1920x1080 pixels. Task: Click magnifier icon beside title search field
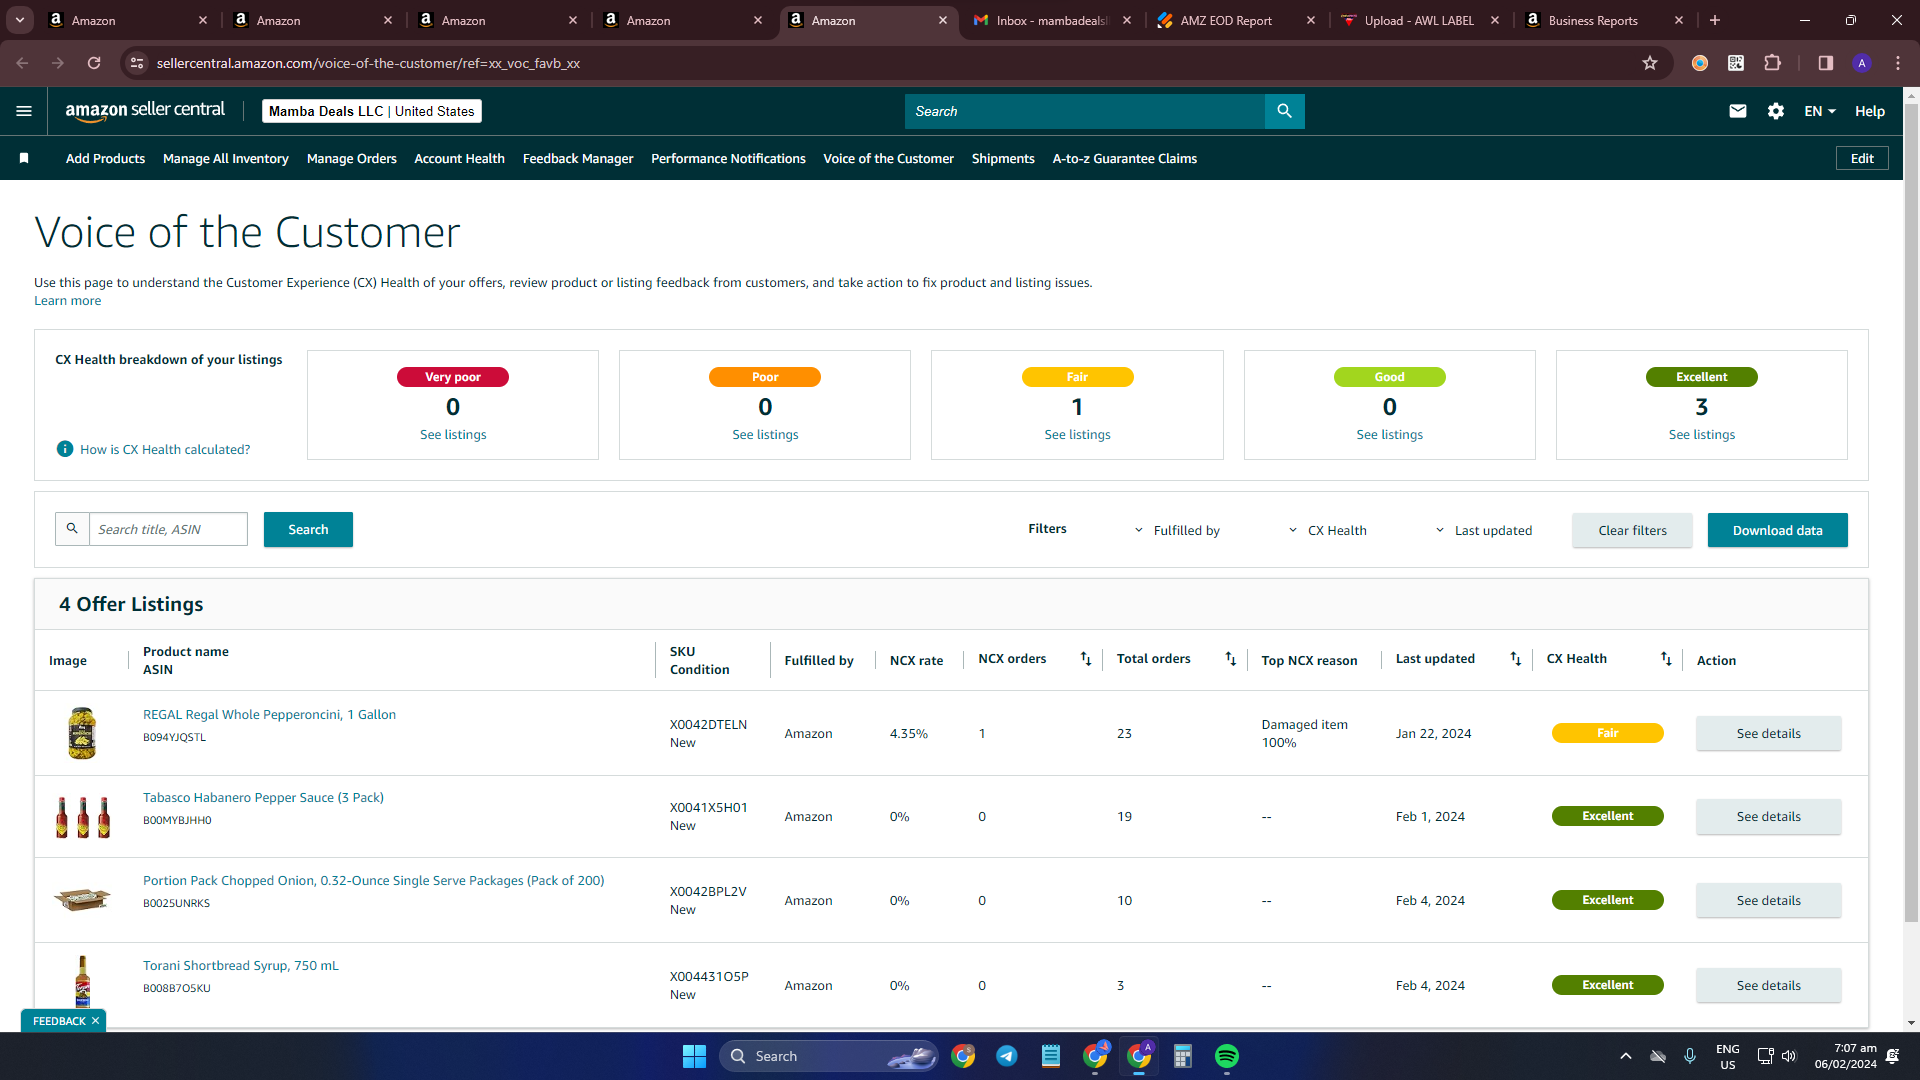click(x=72, y=529)
